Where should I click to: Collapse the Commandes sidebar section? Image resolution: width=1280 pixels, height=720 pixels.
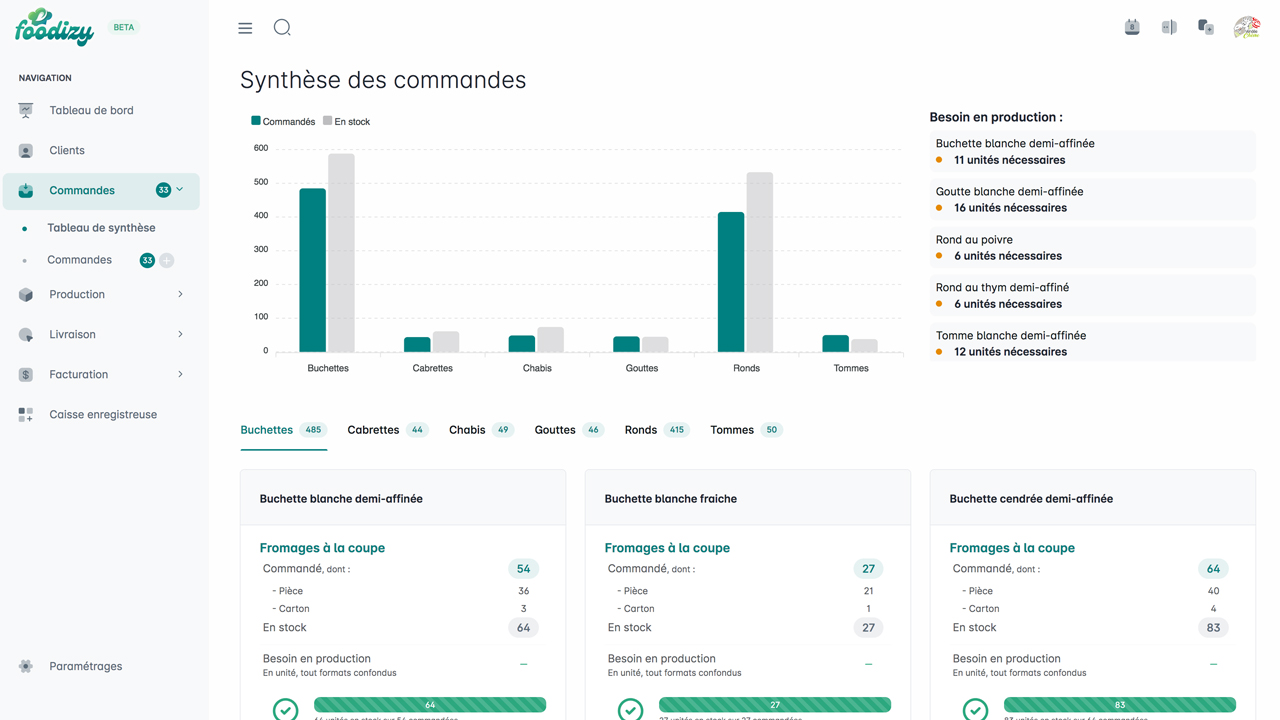(x=180, y=190)
